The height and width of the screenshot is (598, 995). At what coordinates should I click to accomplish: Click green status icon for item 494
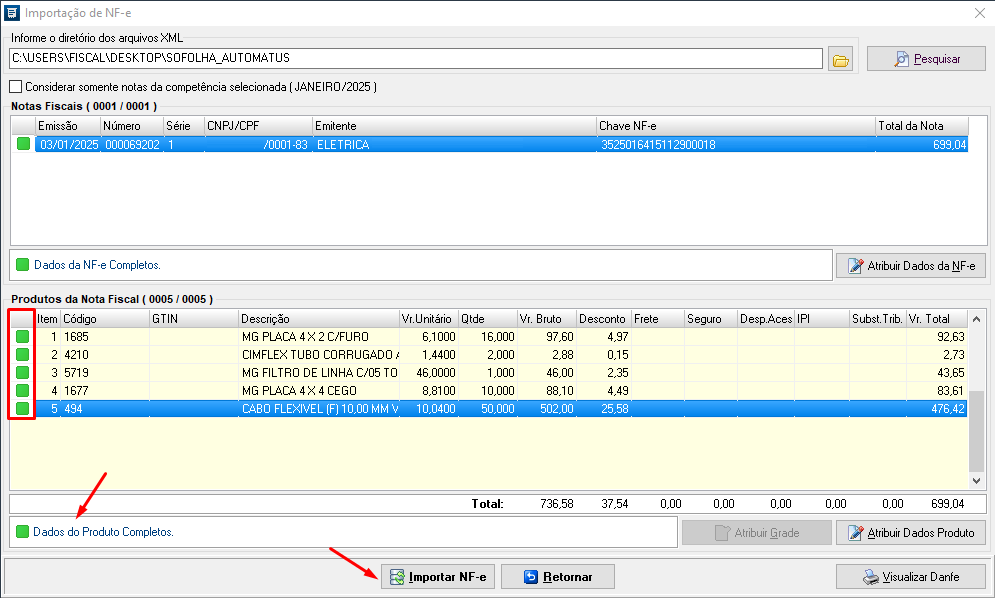(22, 408)
